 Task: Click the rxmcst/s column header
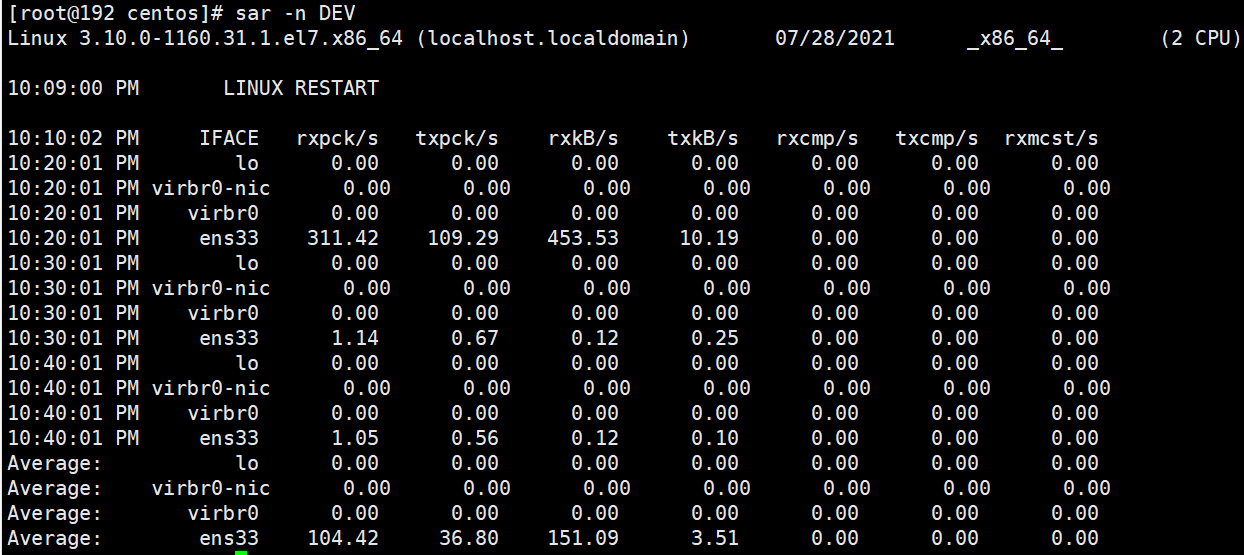(x=1051, y=138)
